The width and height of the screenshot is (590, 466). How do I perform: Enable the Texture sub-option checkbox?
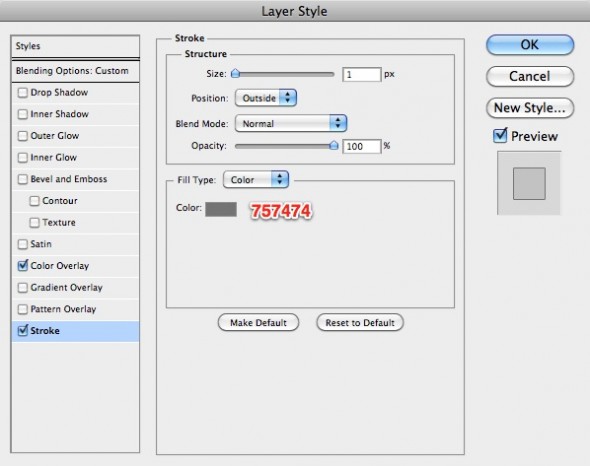pyautogui.click(x=34, y=222)
